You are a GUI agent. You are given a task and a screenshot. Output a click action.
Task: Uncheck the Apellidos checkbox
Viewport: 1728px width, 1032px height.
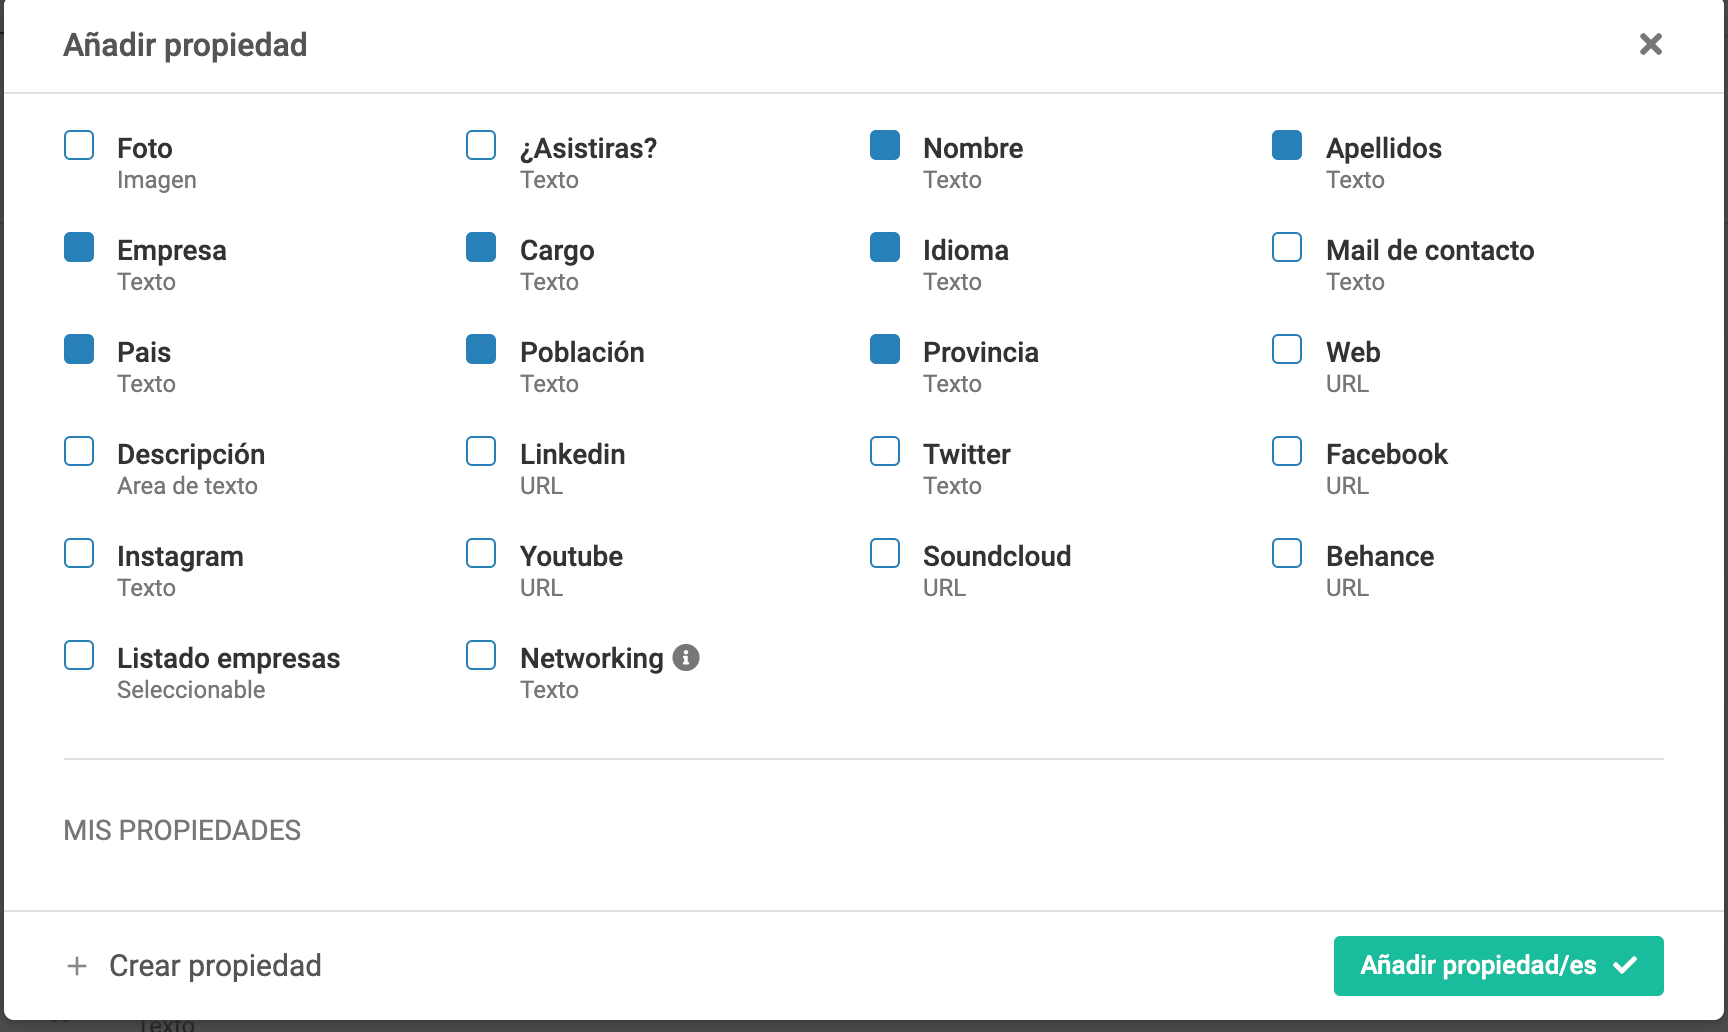pyautogui.click(x=1287, y=145)
